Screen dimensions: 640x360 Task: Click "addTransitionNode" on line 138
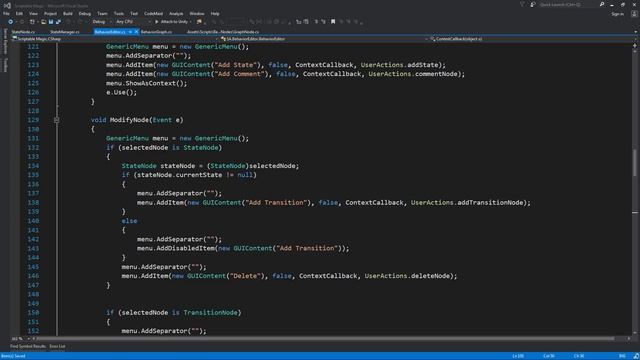pyautogui.click(x=490, y=202)
